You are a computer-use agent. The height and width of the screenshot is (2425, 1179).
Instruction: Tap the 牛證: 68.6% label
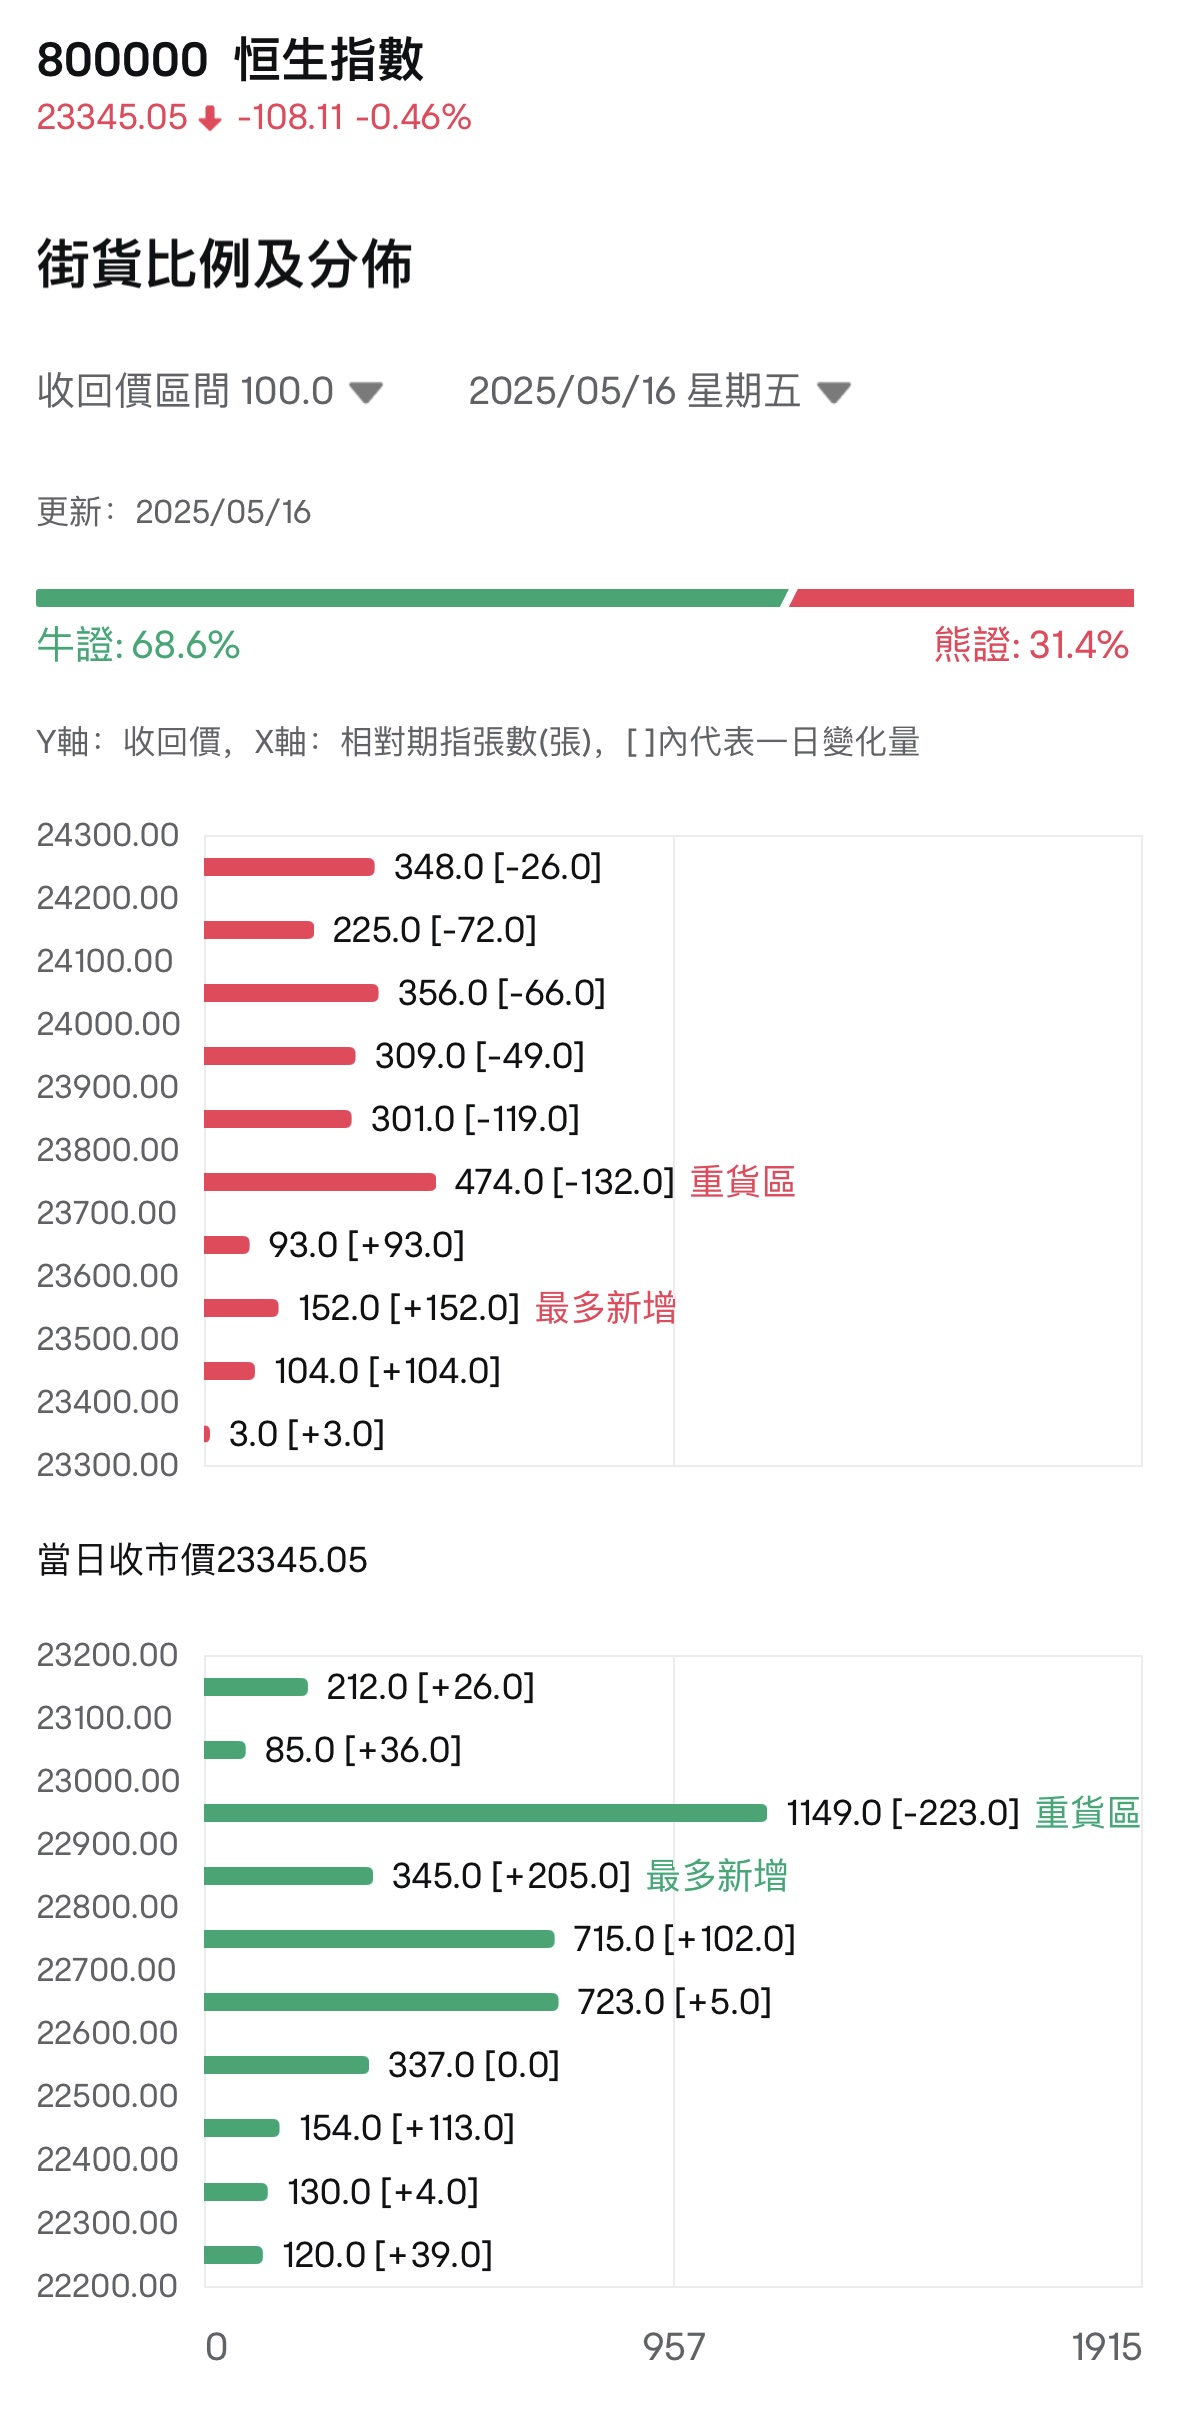[x=138, y=645]
